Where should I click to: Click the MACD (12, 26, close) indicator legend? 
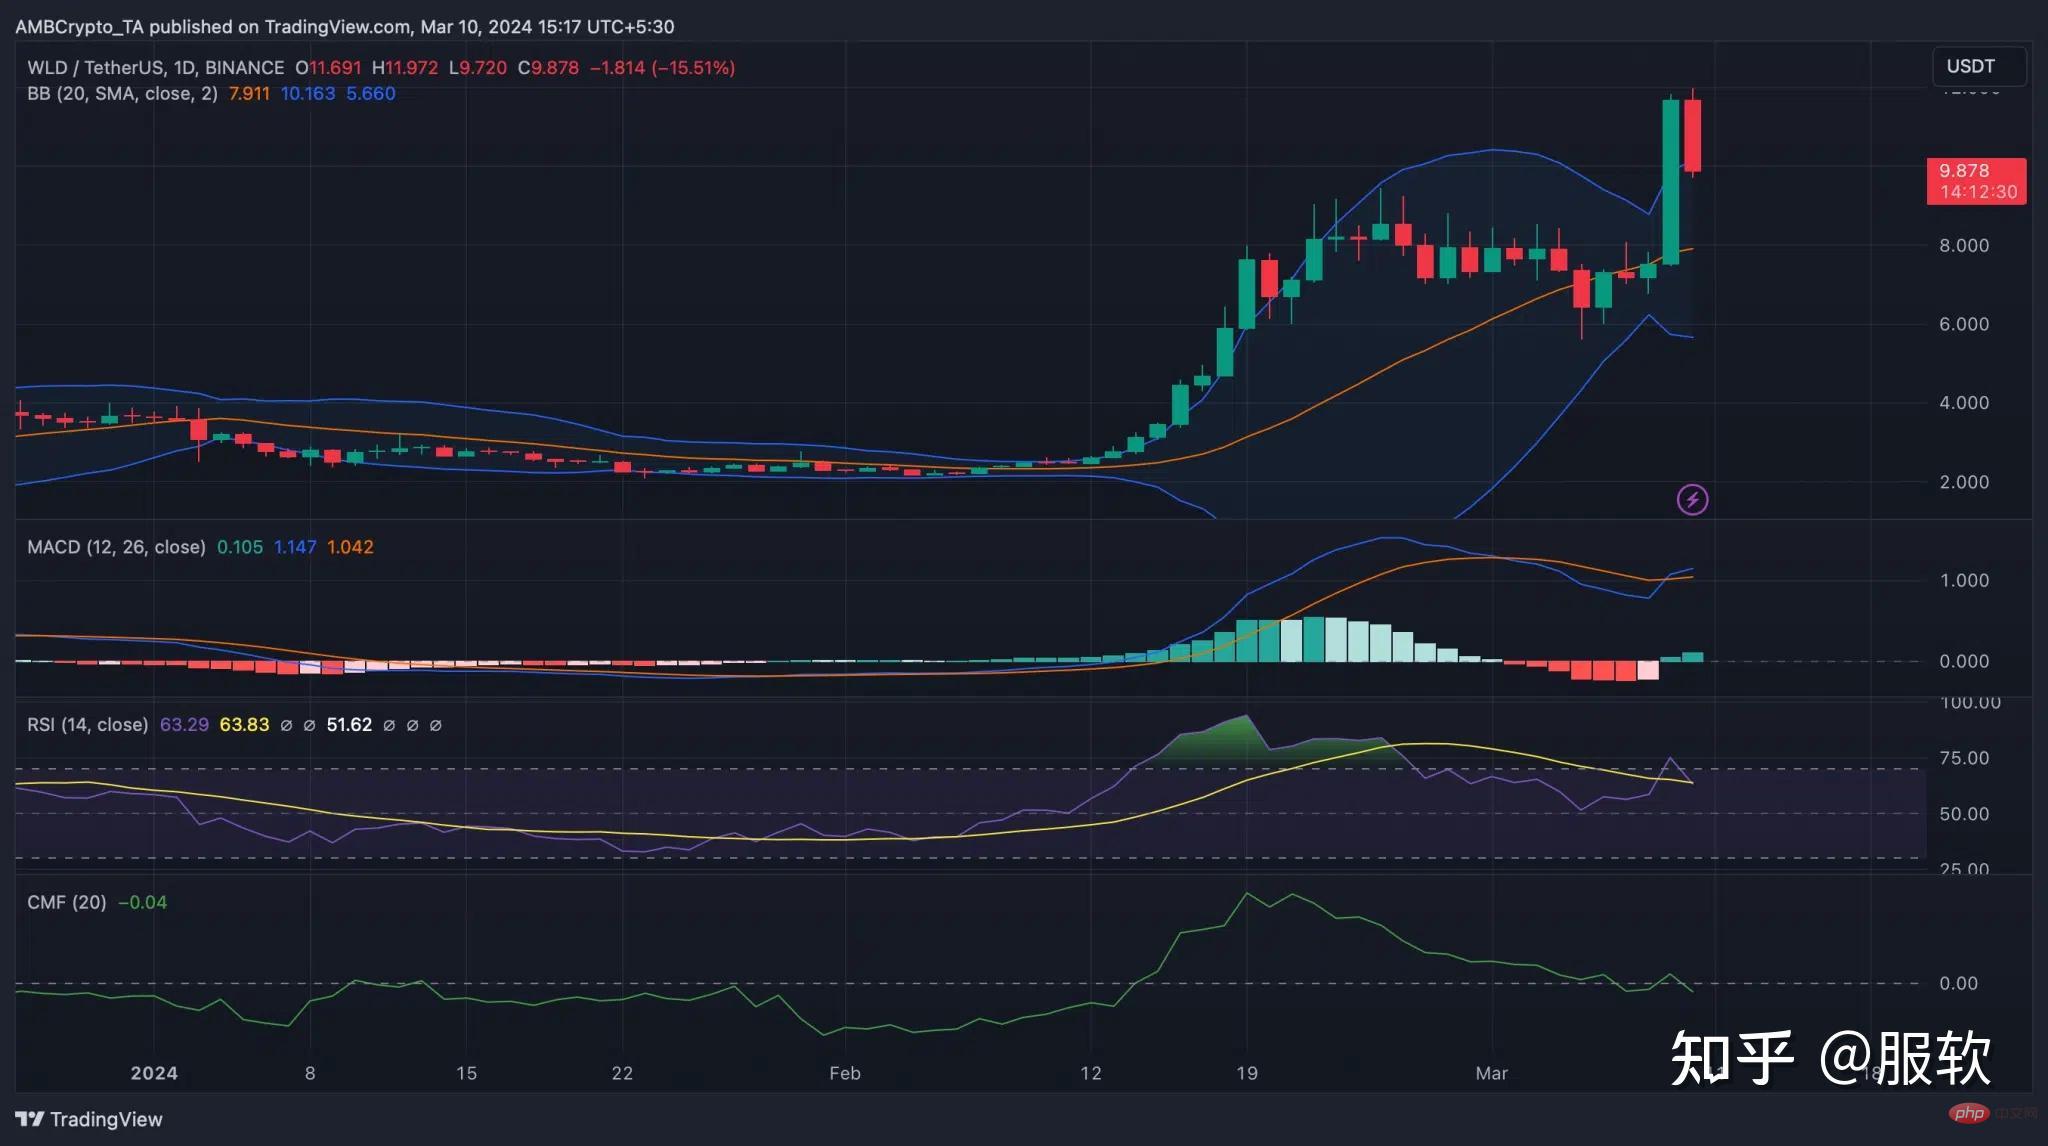116,547
